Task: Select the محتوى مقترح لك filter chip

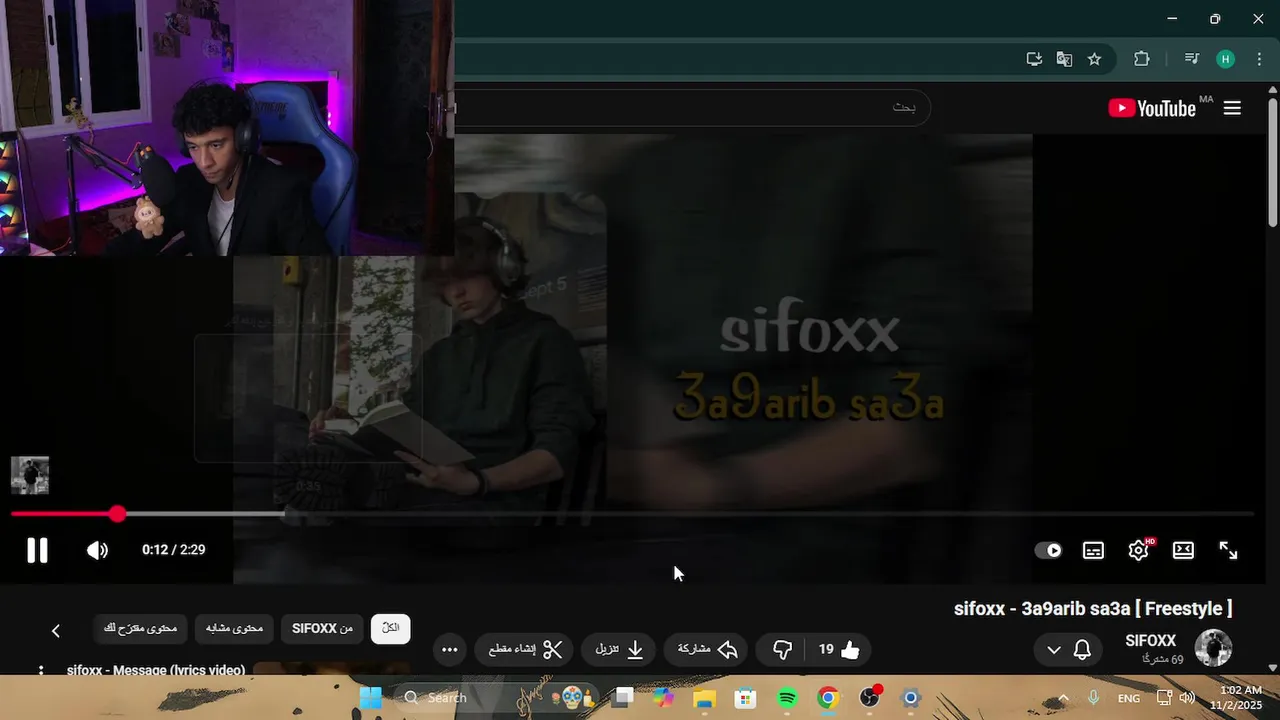Action: [x=140, y=628]
